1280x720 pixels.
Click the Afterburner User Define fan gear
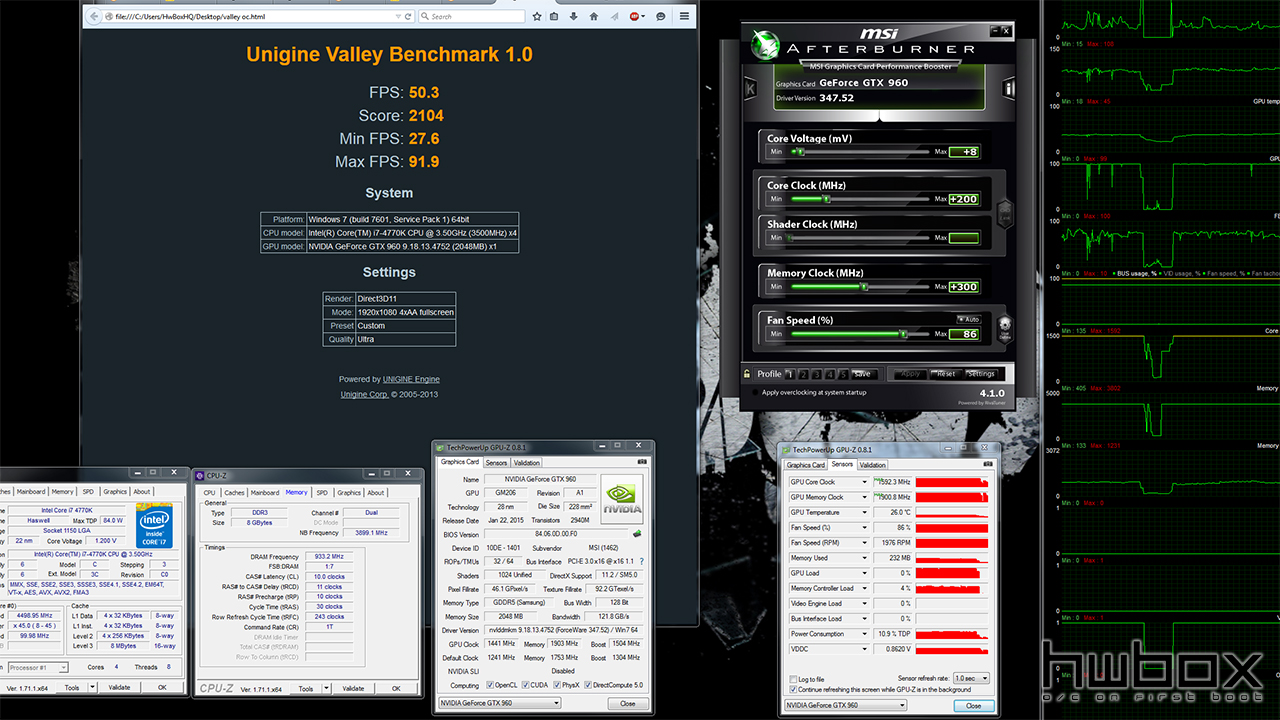click(x=1005, y=327)
